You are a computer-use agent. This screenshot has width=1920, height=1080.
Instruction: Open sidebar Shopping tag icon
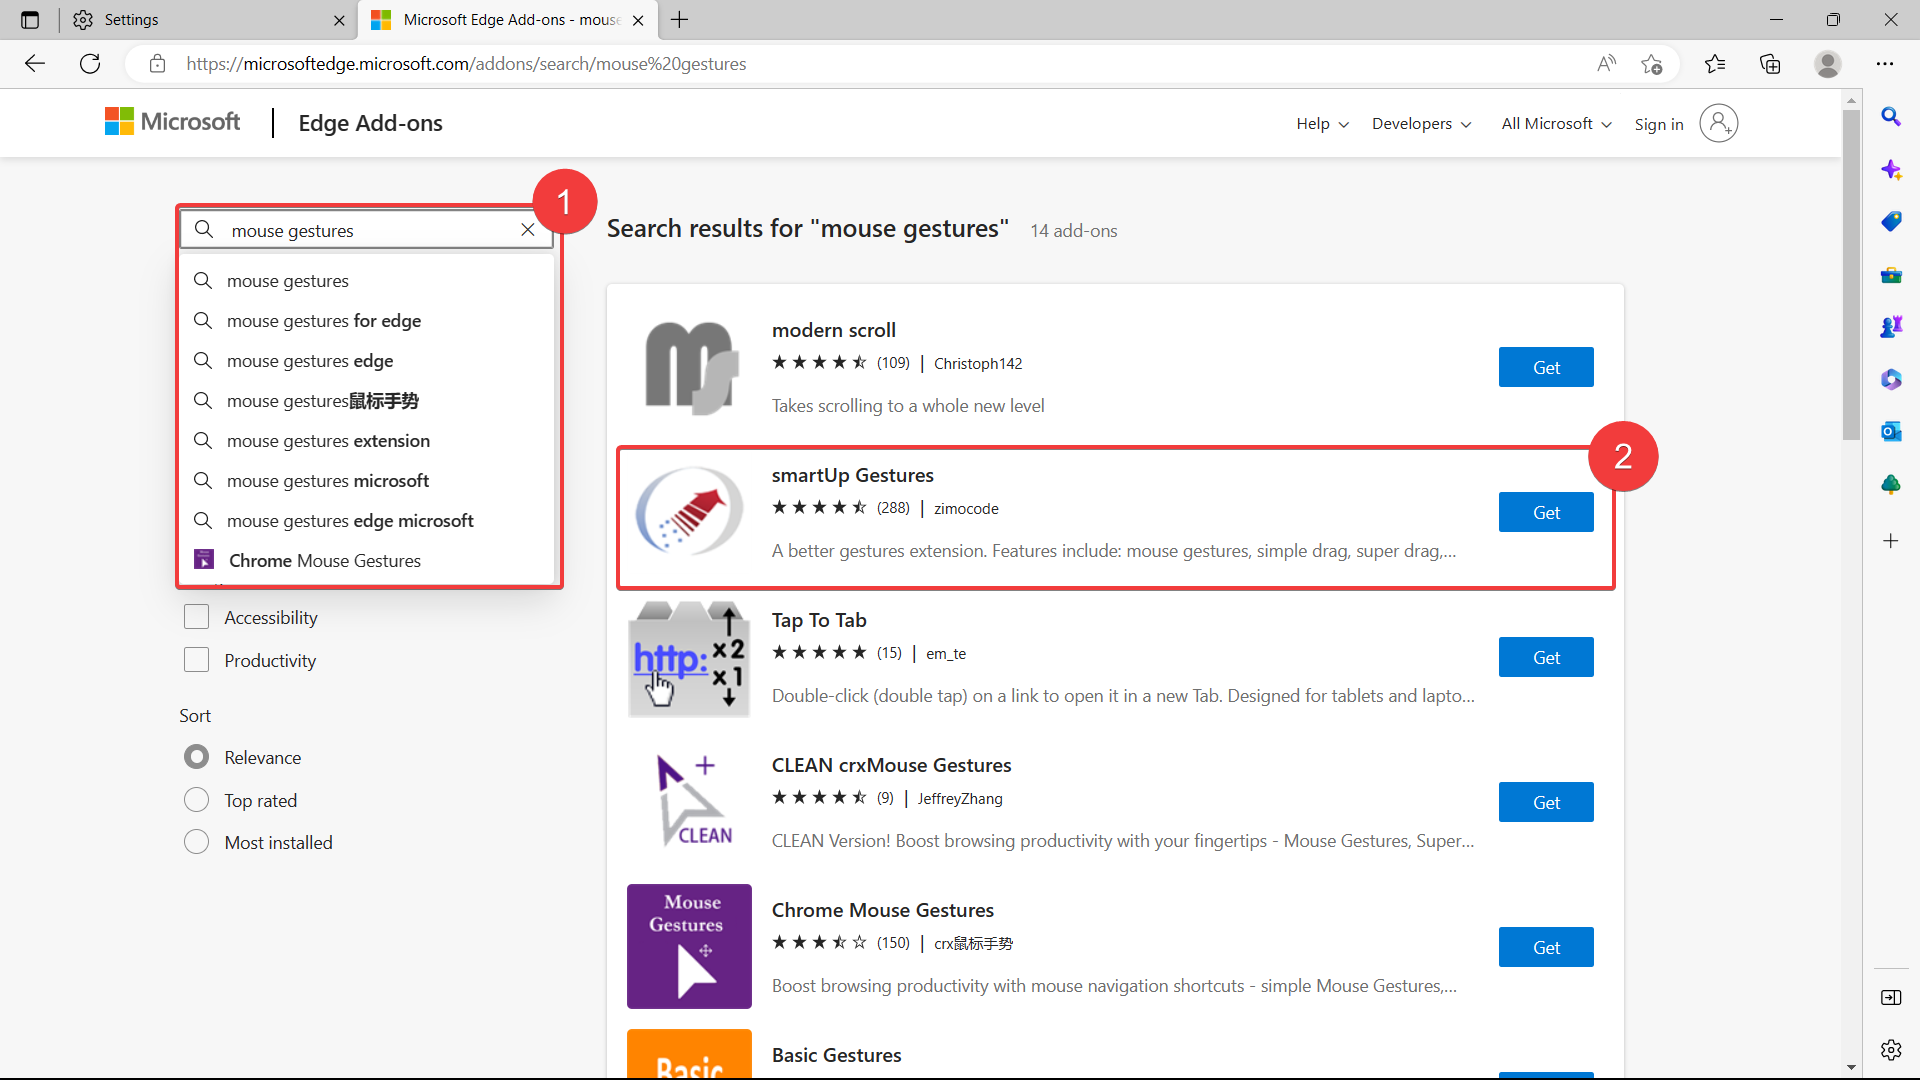click(x=1890, y=221)
